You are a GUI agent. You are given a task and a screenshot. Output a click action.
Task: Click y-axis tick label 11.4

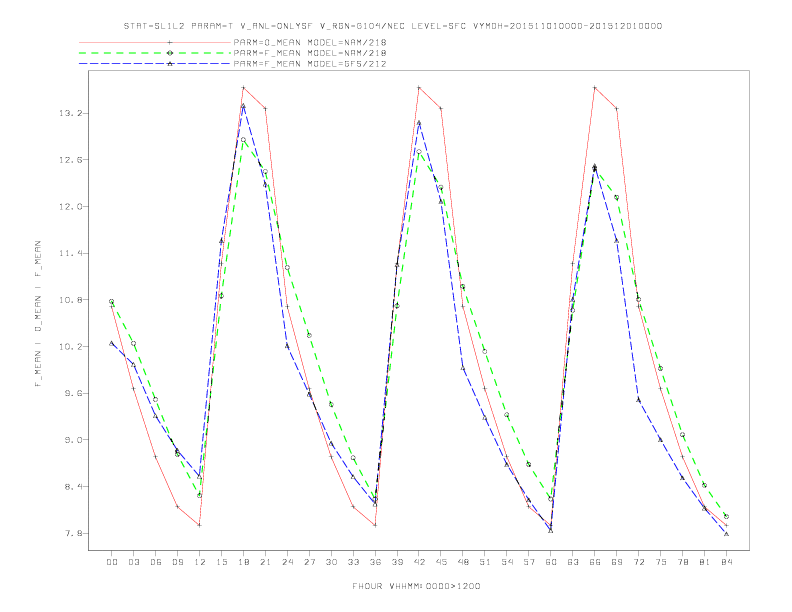tap(70, 253)
